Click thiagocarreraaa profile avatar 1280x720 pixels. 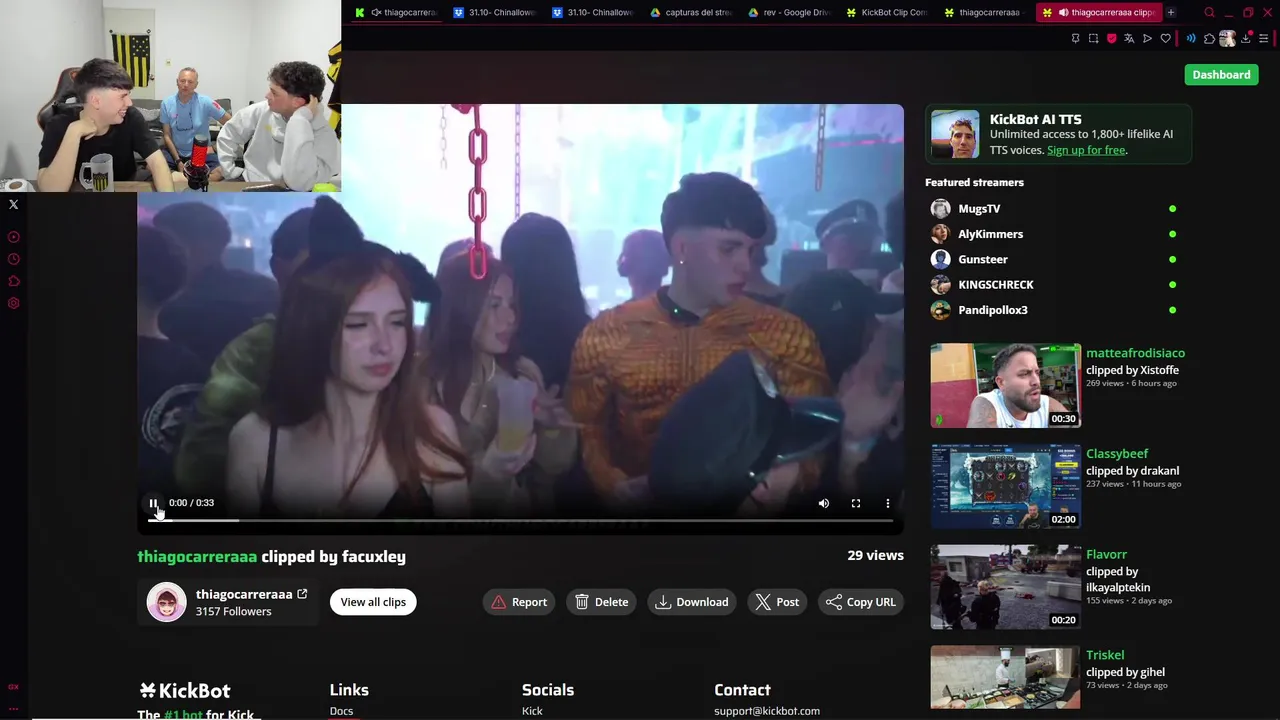(166, 602)
